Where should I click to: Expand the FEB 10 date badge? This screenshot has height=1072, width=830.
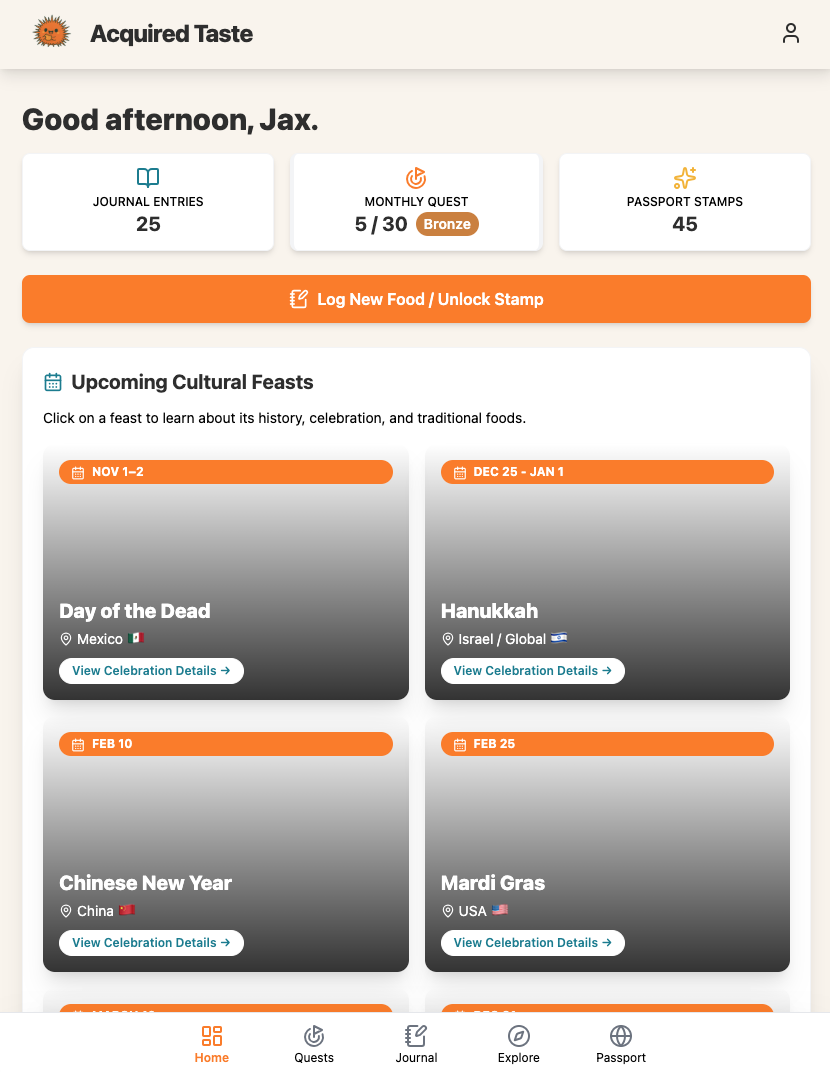[225, 743]
